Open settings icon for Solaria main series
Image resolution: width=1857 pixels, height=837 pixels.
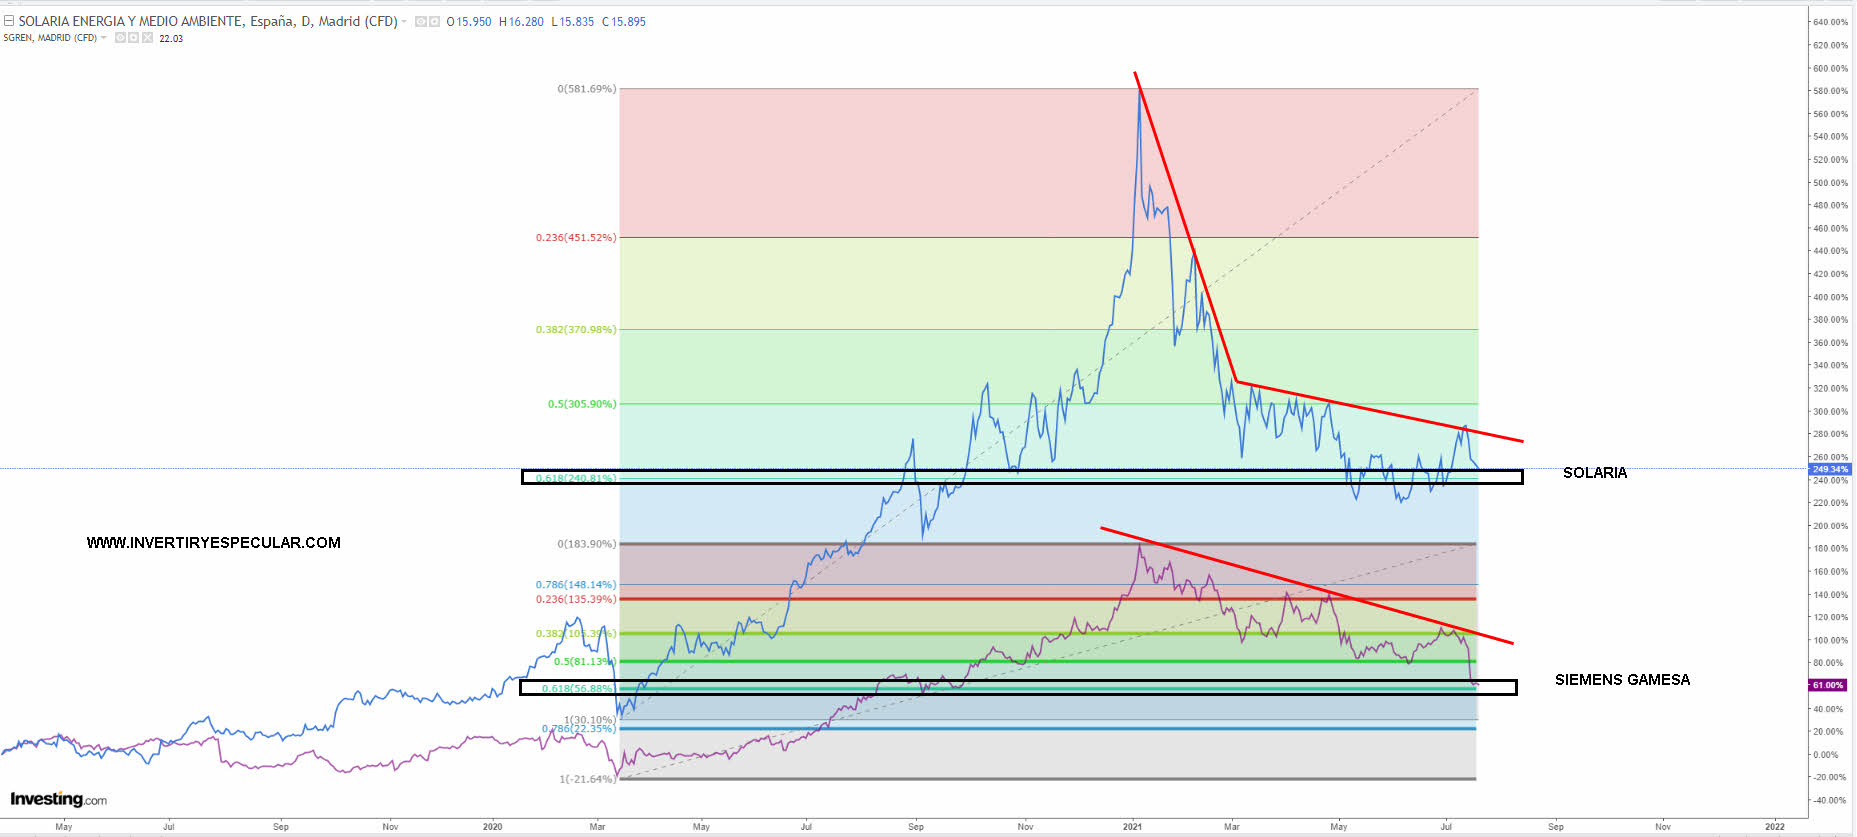[435, 22]
